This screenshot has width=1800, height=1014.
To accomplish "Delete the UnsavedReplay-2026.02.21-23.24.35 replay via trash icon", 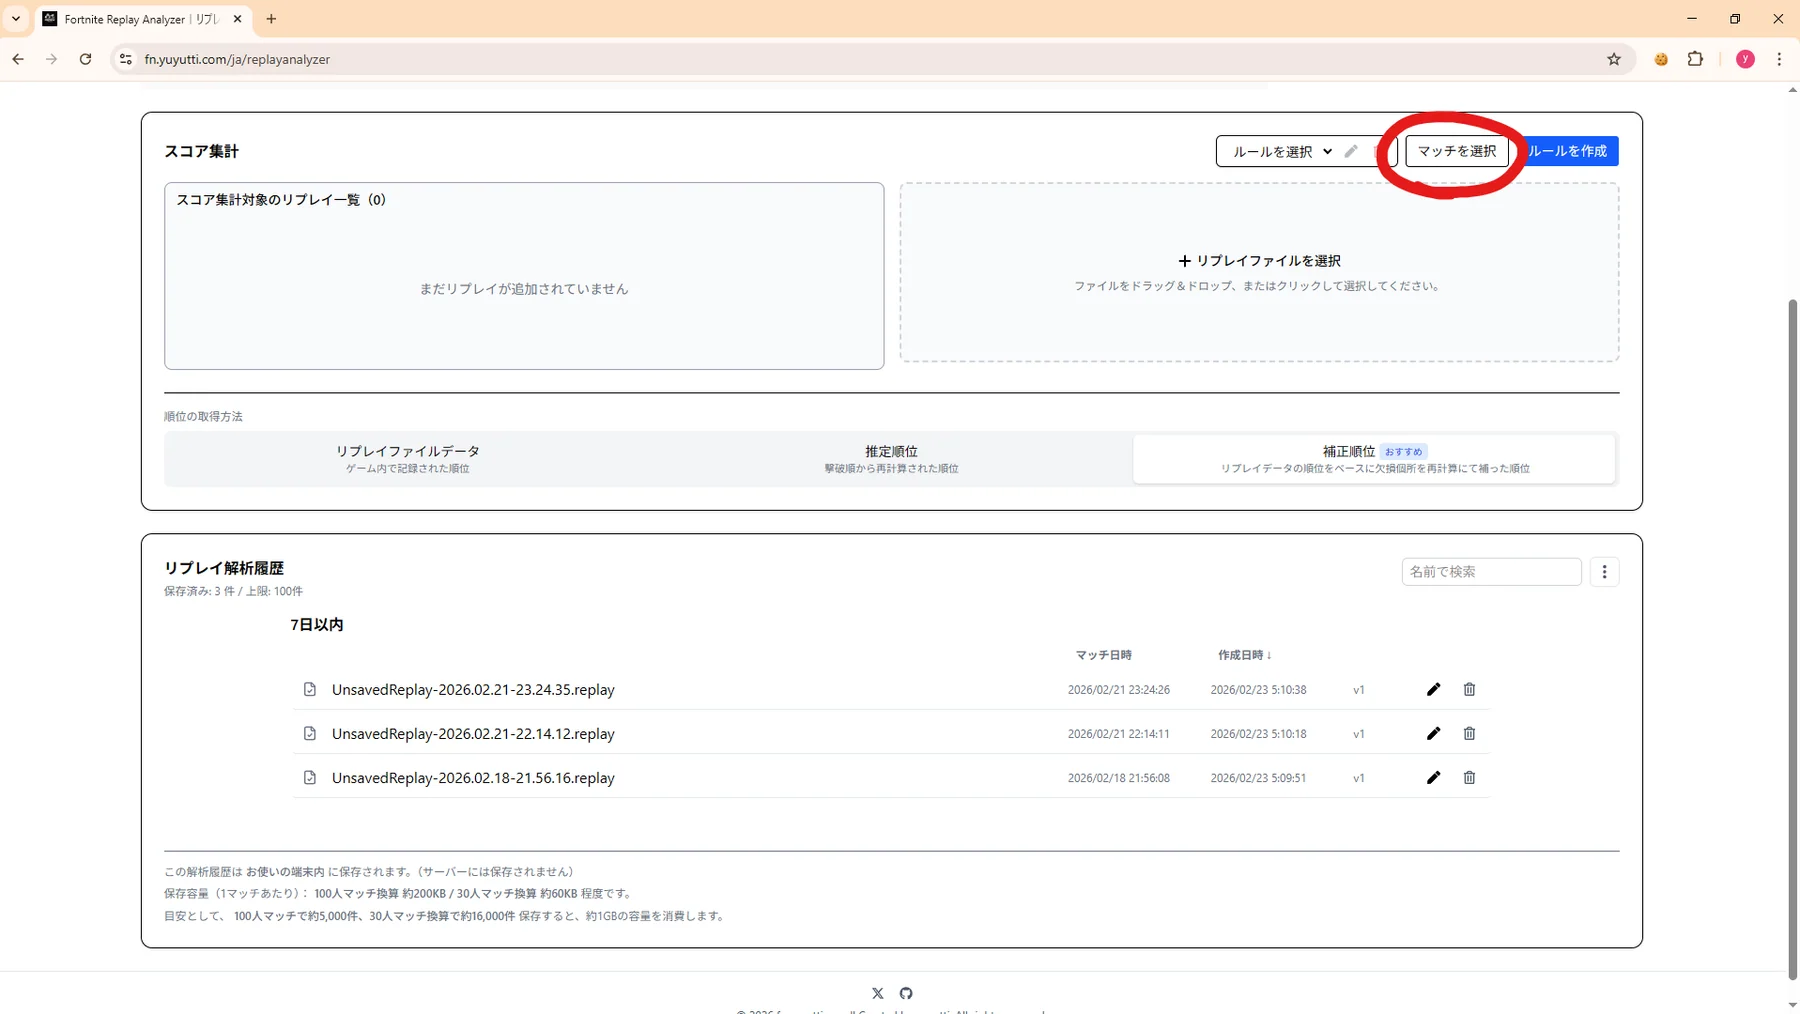I will click(1469, 689).
